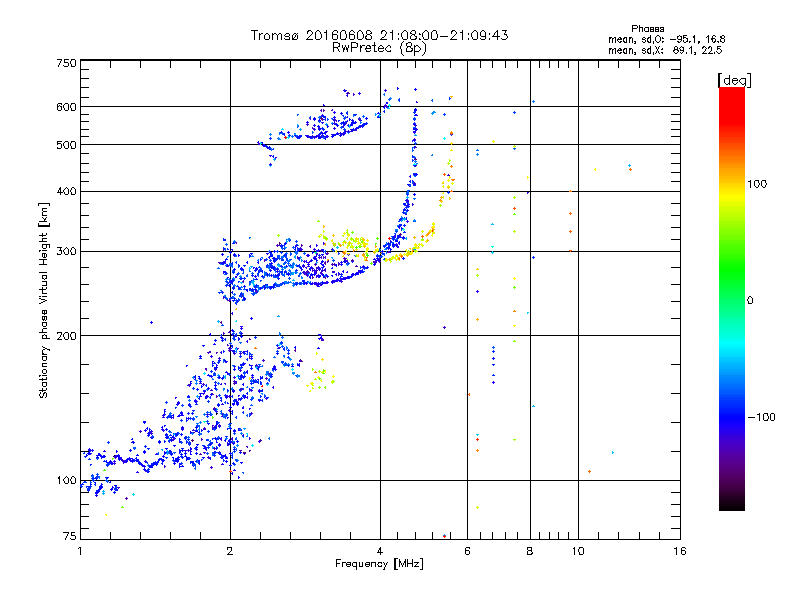Click the 'mean, sd,O: -95.1, 16.8' text
The height and width of the screenshot is (600, 800).
tap(666, 39)
